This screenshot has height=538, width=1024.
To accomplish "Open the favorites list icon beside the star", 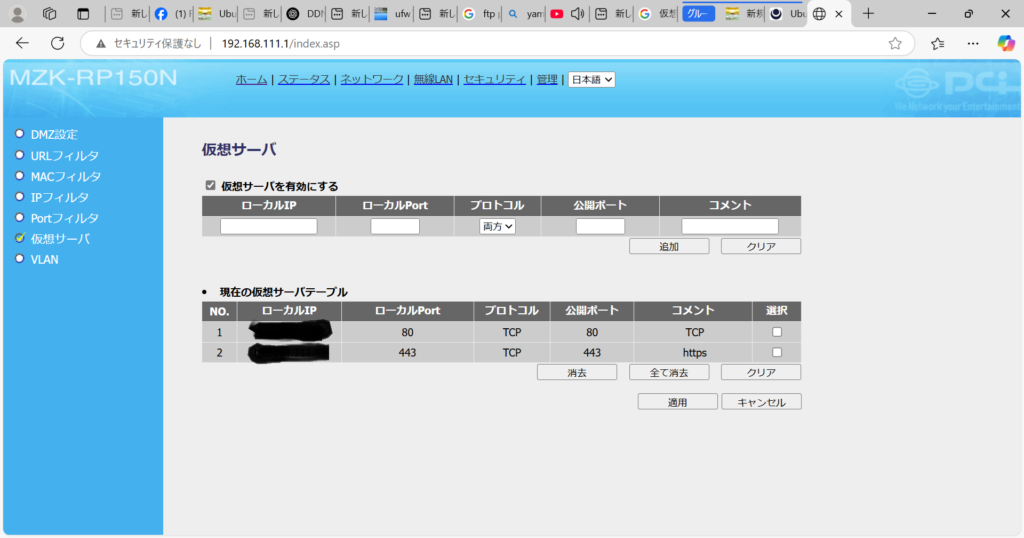I will (x=937, y=44).
